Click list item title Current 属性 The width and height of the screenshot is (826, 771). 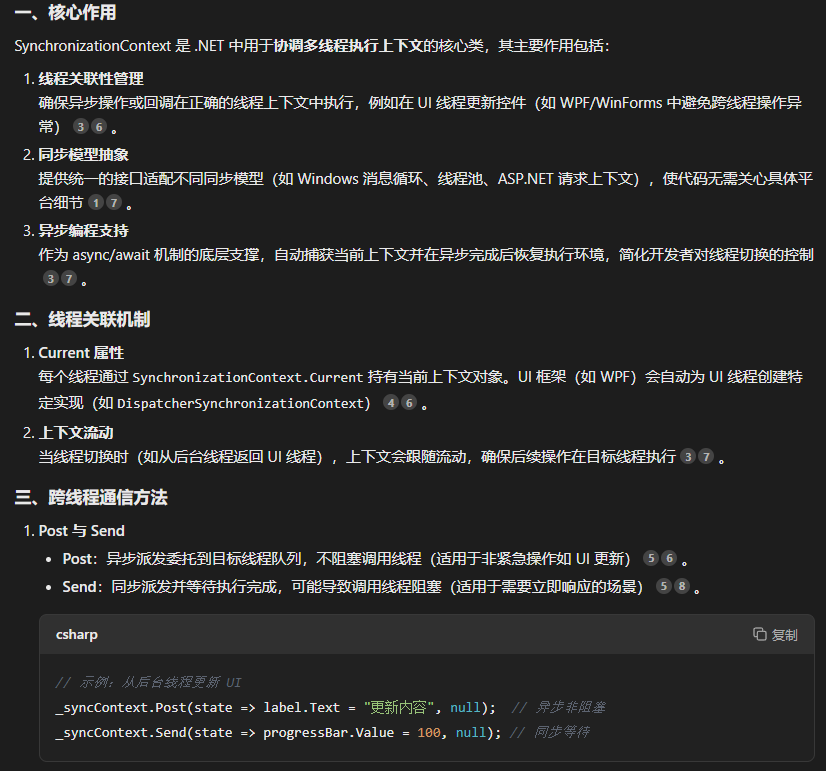pos(81,353)
